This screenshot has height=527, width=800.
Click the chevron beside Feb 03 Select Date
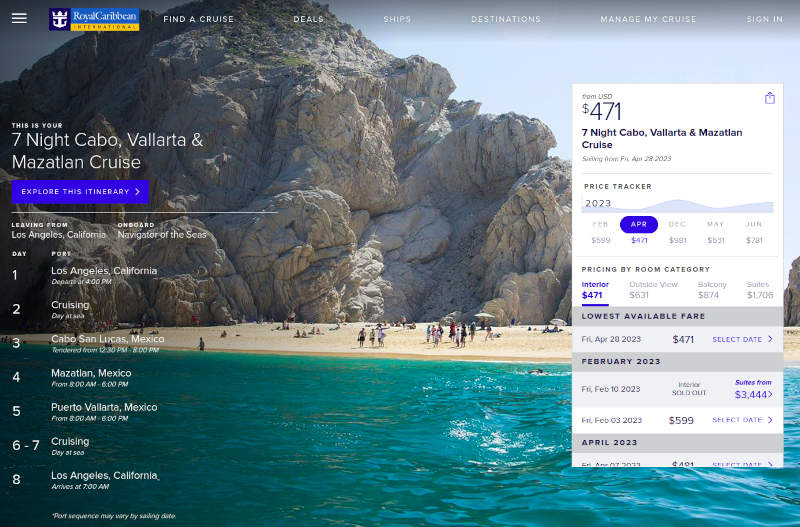(770, 420)
